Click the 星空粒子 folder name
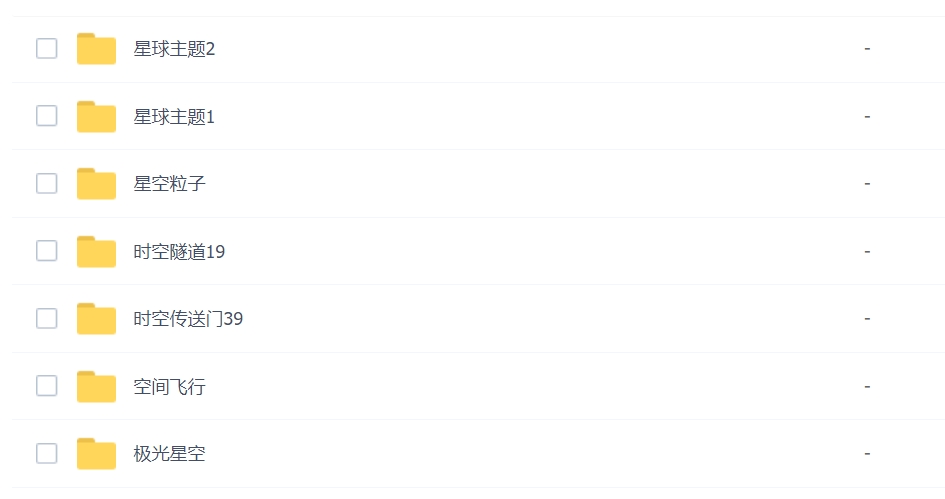This screenshot has height=499, width=945. click(x=169, y=184)
